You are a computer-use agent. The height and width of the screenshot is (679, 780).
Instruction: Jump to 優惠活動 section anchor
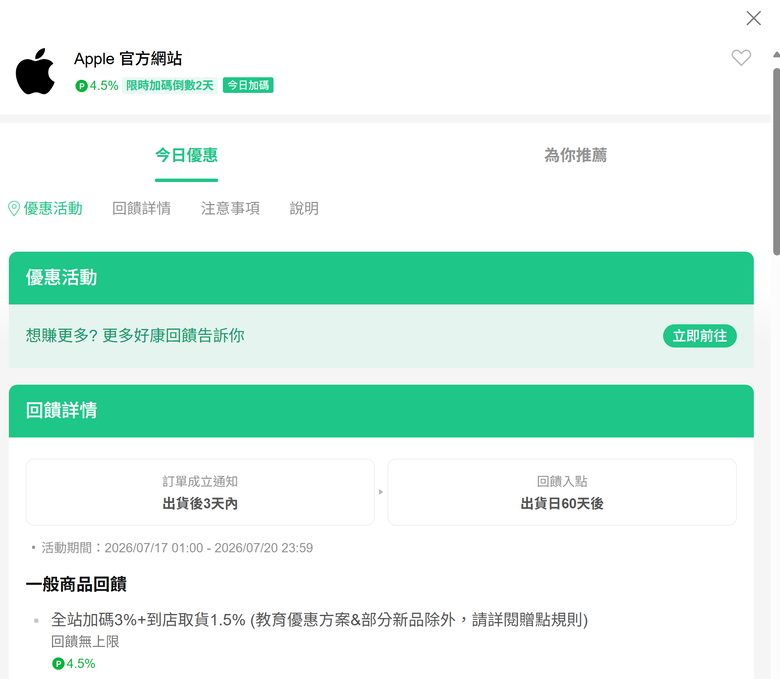(x=53, y=208)
